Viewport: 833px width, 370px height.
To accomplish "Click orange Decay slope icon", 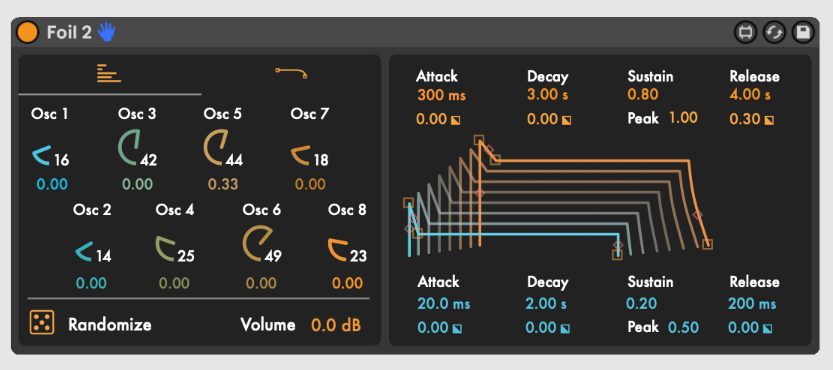I will pos(567,121).
